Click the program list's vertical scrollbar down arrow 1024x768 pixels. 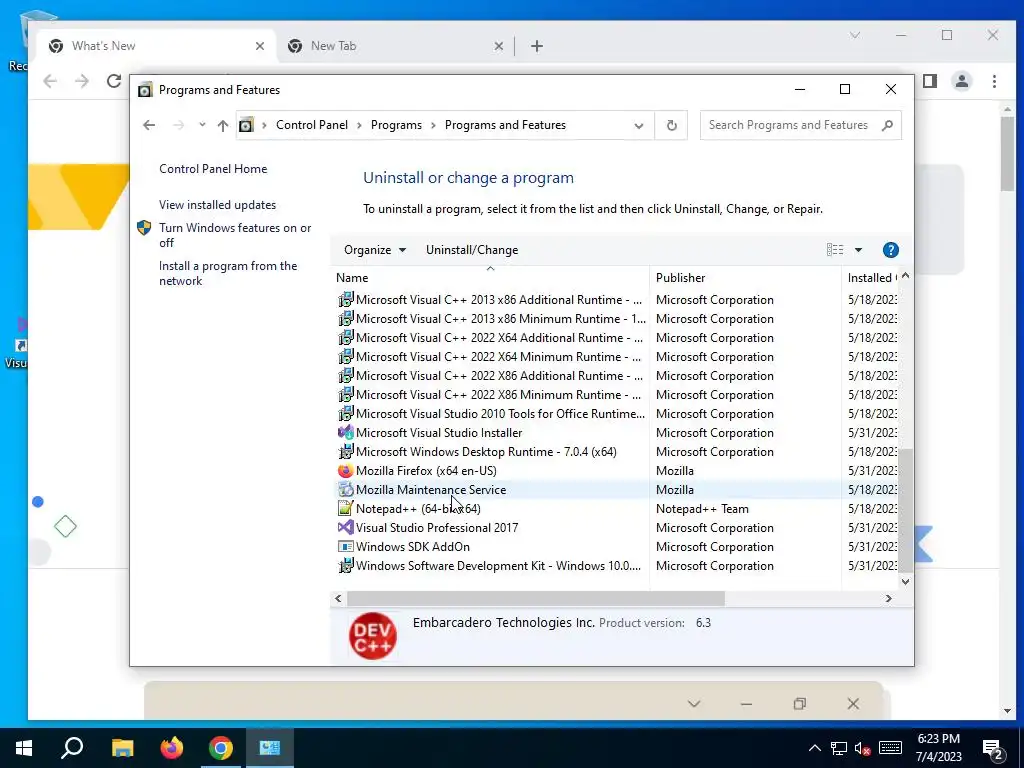(905, 581)
